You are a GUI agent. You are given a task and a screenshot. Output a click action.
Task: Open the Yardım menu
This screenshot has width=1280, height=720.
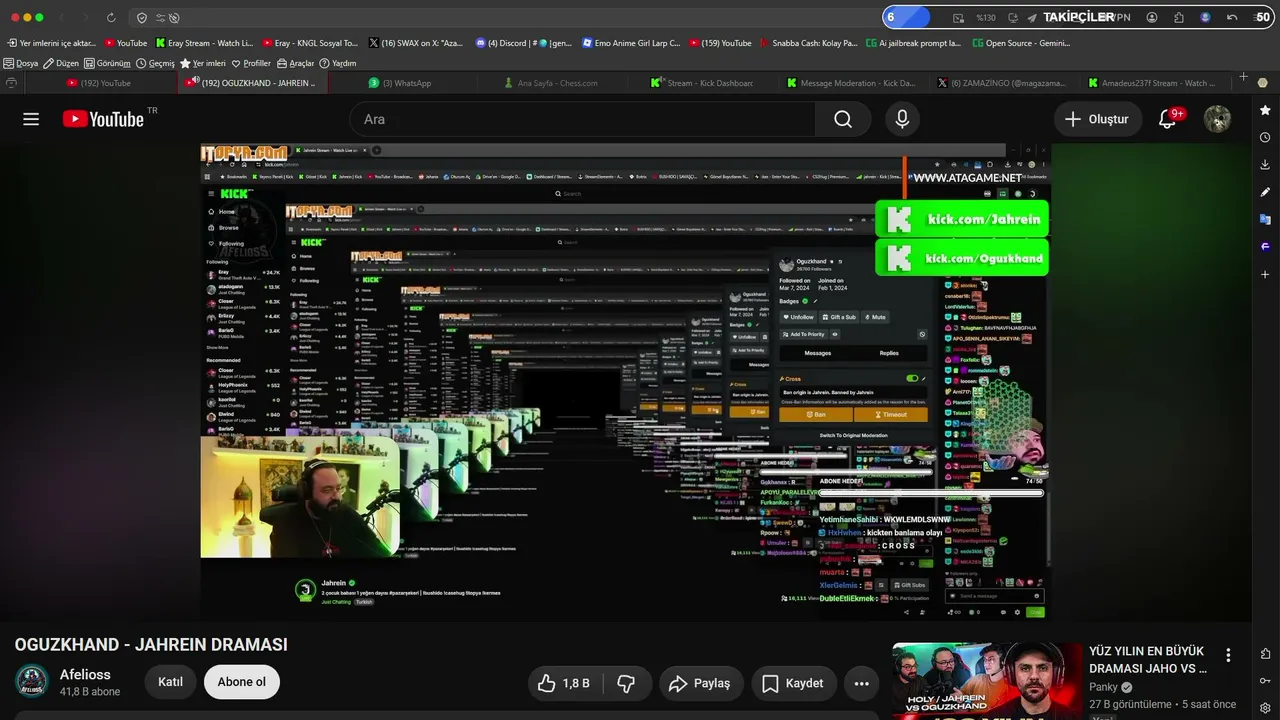[338, 63]
